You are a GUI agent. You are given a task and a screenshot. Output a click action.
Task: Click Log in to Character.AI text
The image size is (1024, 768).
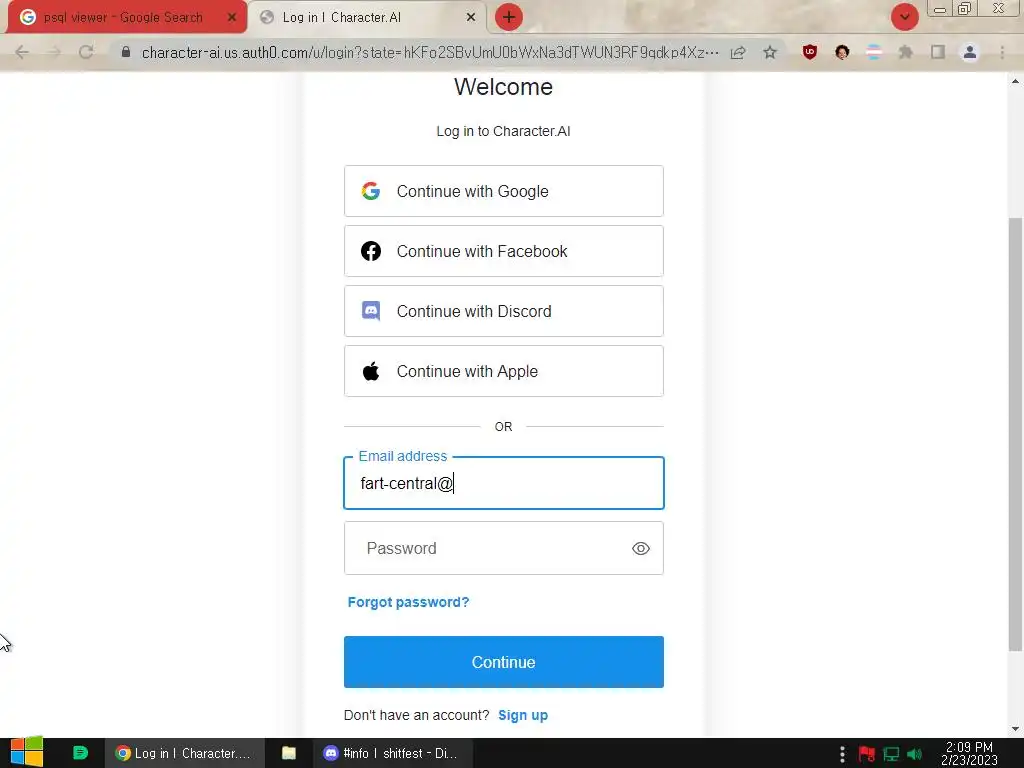pyautogui.click(x=504, y=131)
